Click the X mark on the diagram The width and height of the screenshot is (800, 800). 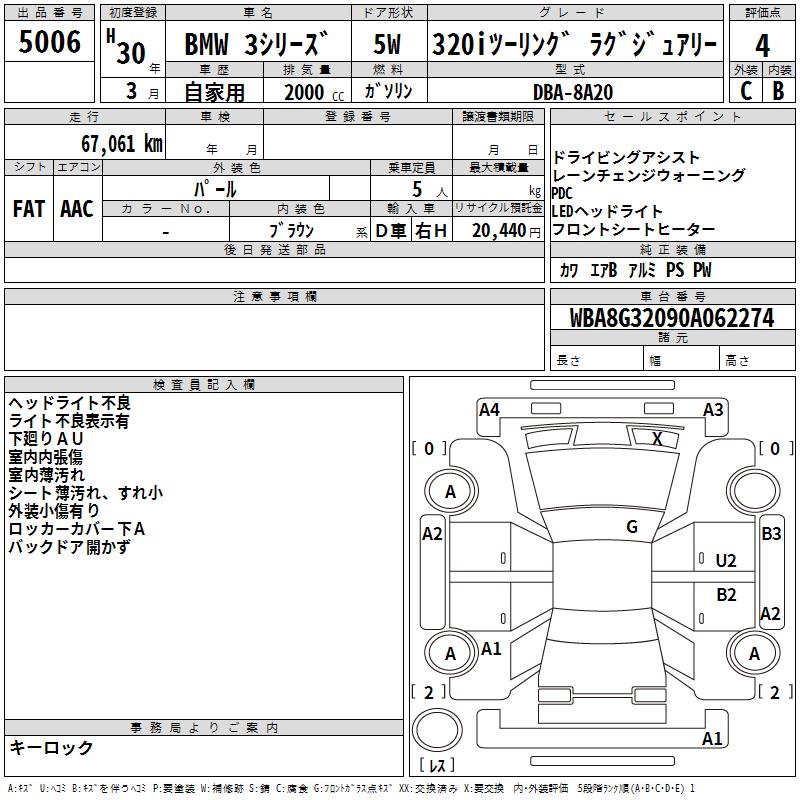(x=657, y=438)
